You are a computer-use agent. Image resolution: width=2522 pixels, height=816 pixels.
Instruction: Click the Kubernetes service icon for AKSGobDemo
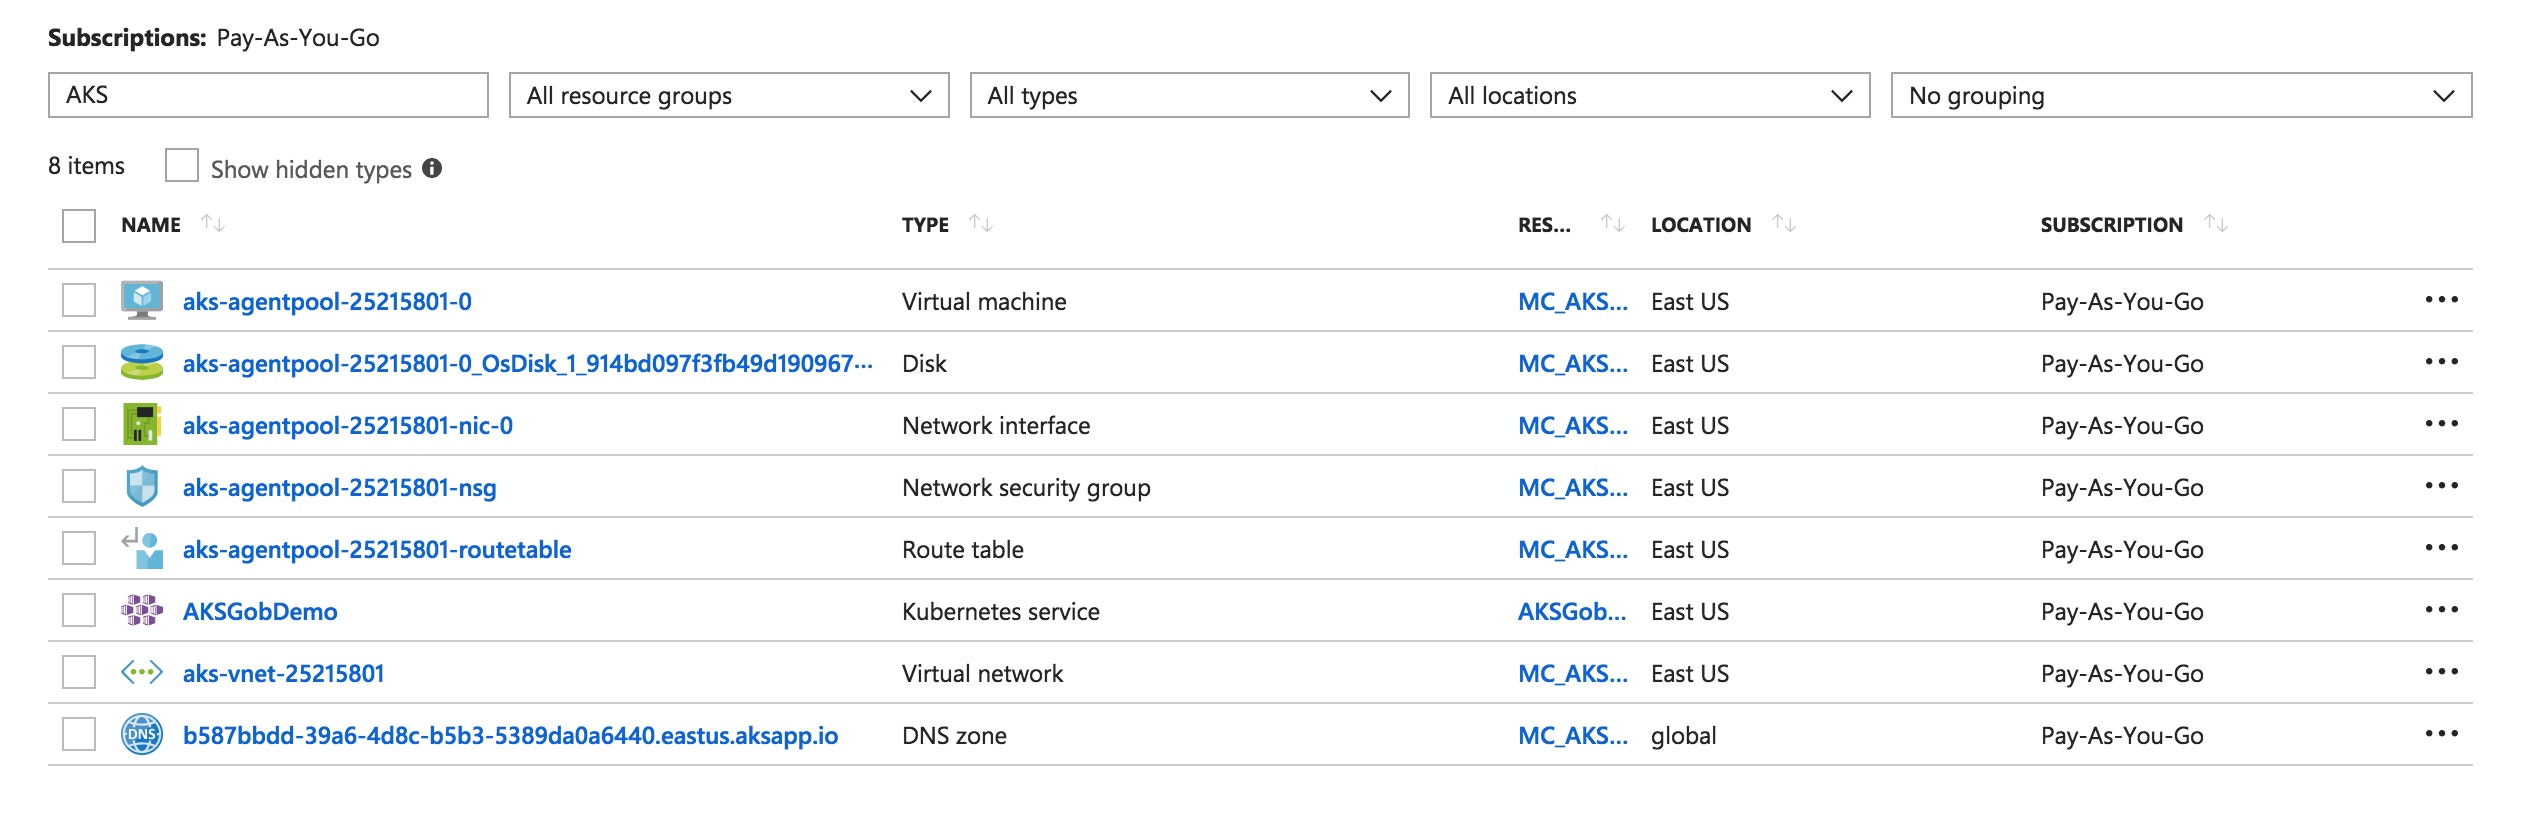(141, 610)
